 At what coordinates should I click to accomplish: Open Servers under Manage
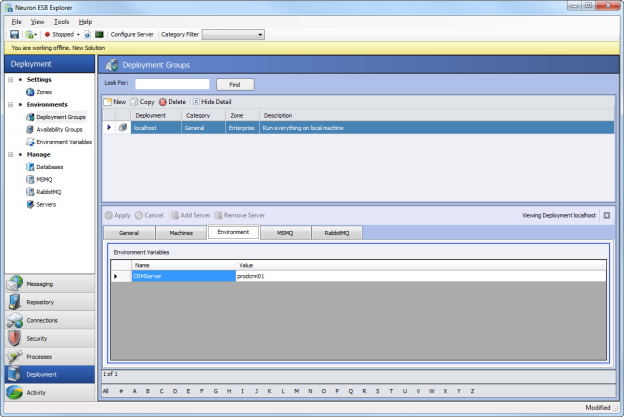pyautogui.click(x=45, y=204)
